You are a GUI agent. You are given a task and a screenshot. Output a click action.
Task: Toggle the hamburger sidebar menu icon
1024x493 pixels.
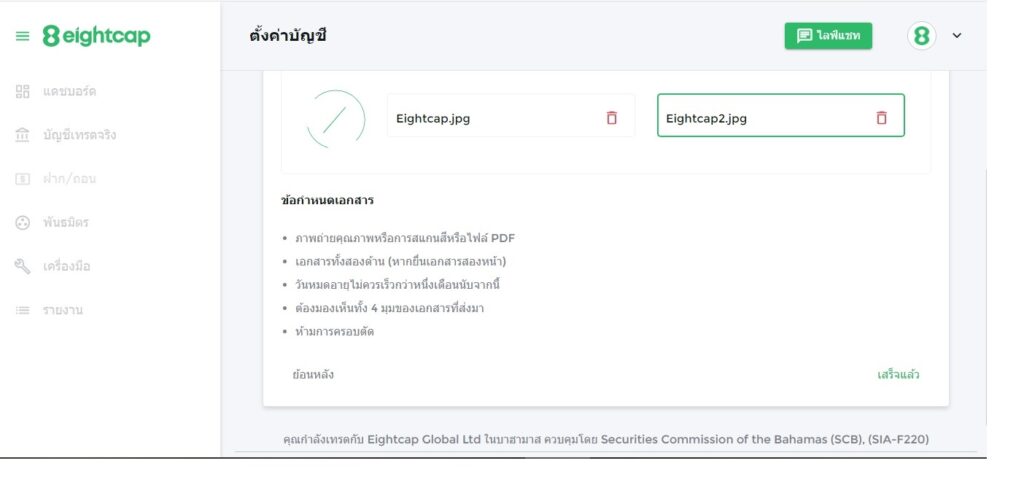(22, 36)
